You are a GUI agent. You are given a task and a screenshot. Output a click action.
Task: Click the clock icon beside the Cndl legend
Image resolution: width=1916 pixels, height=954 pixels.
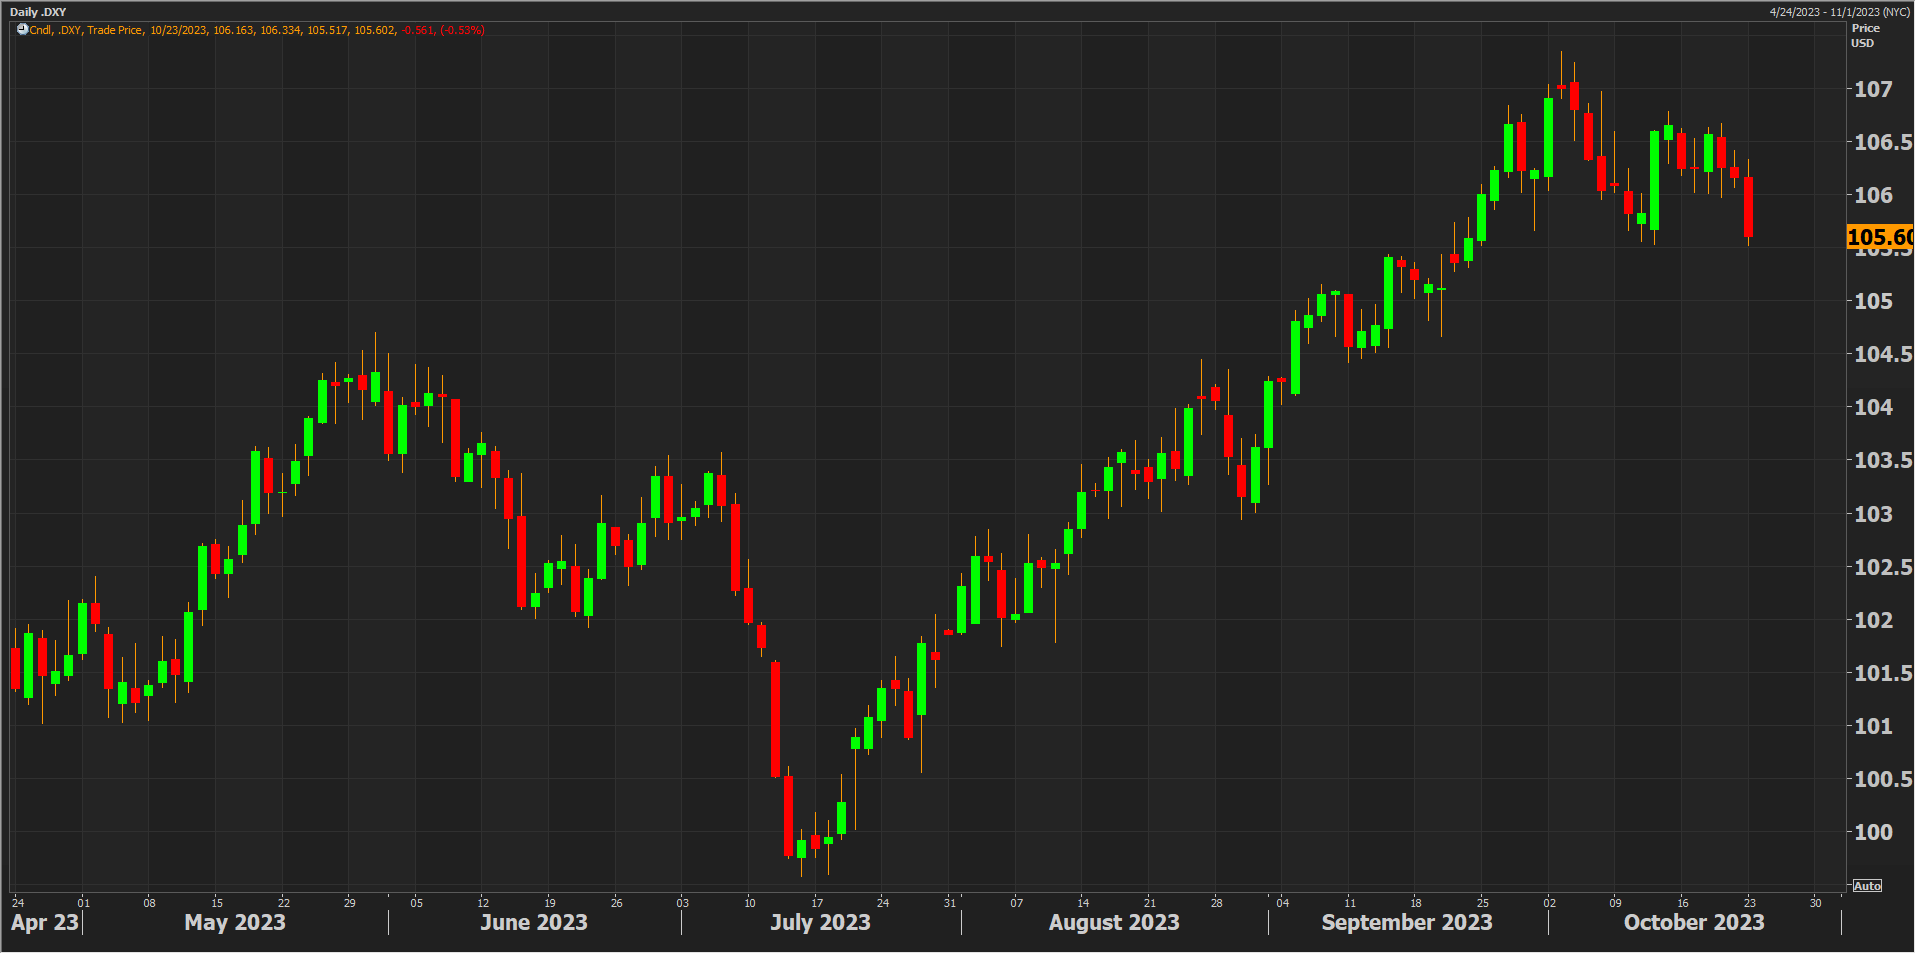pos(22,30)
